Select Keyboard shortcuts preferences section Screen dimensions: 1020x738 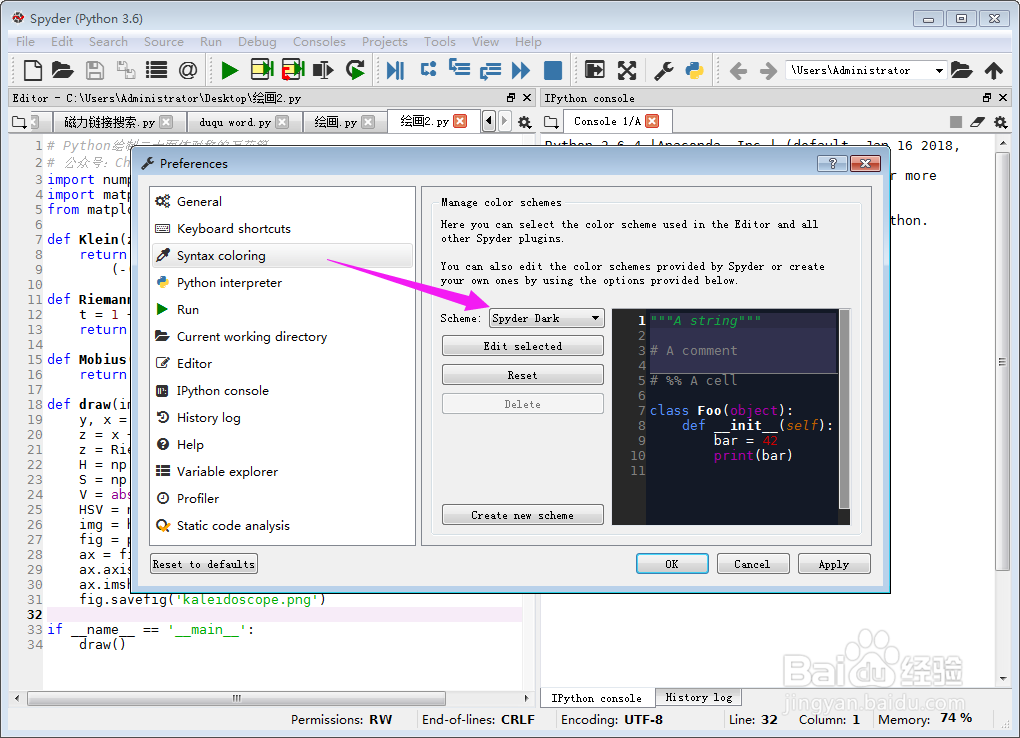point(282,228)
